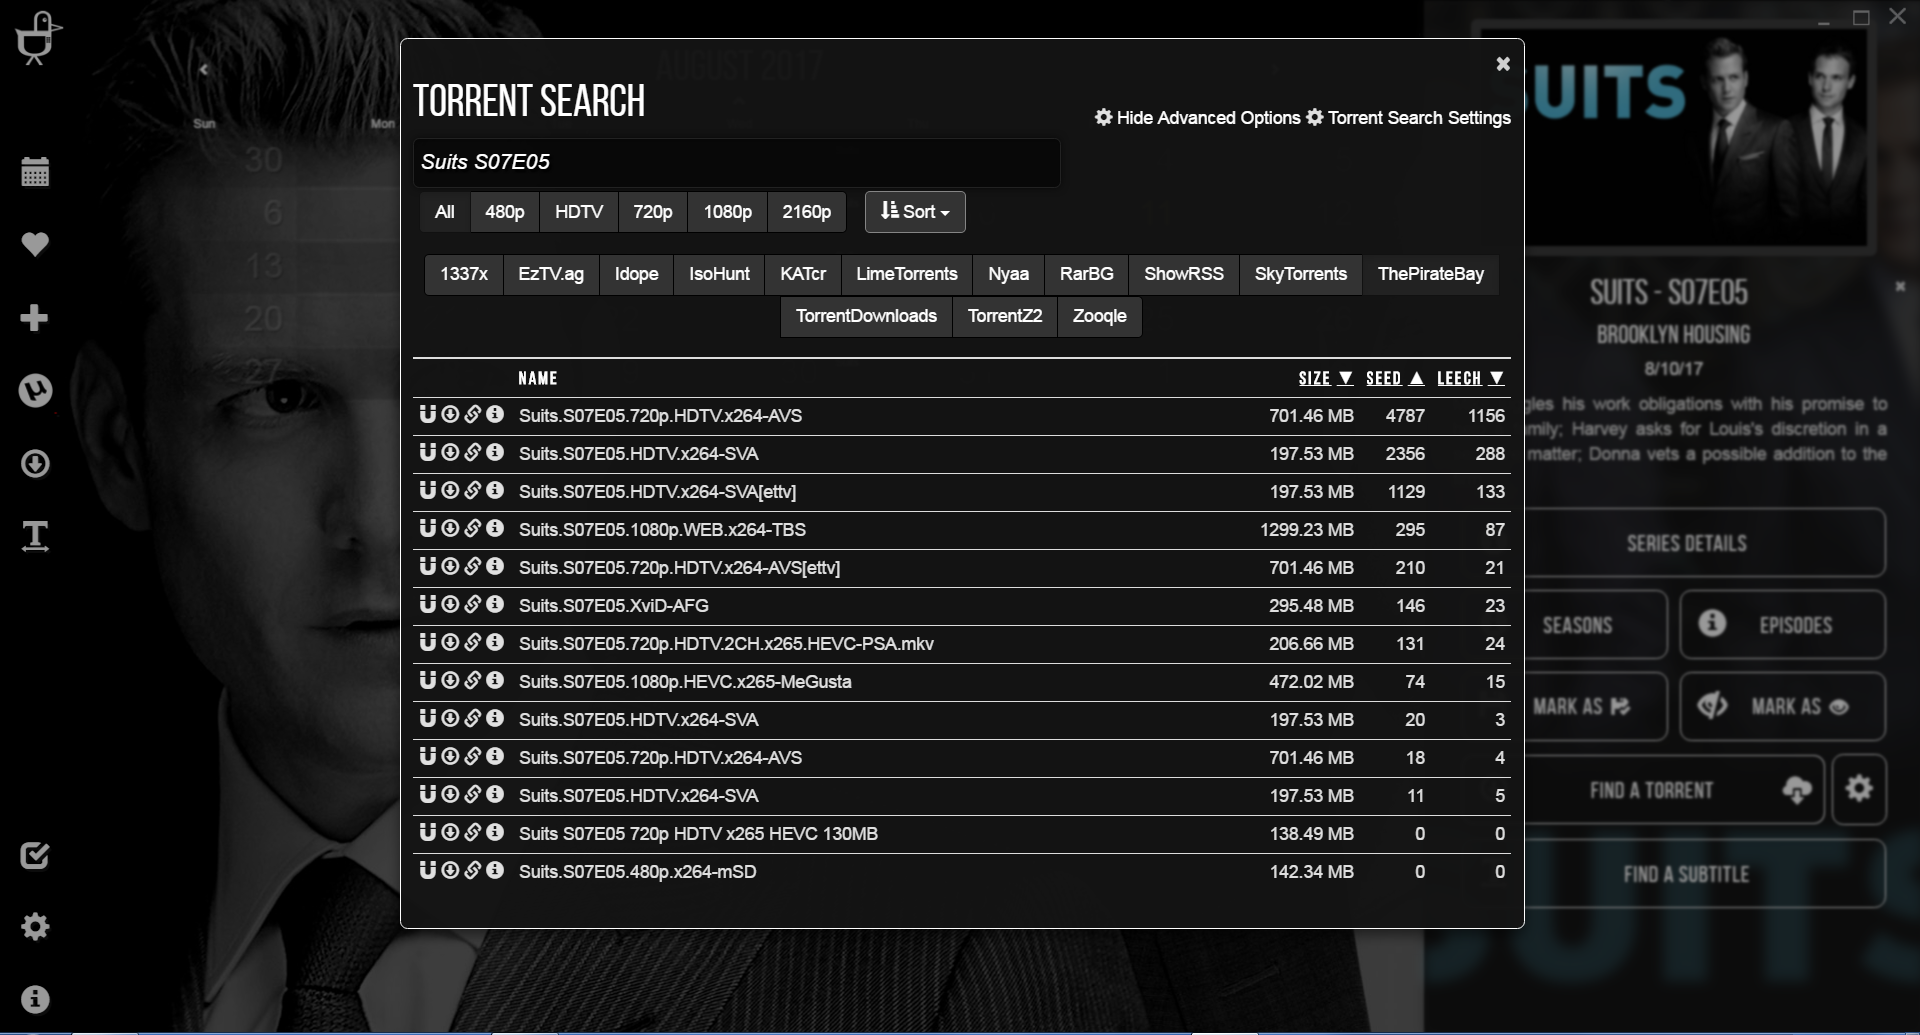Viewport: 1920px width, 1035px height.
Task: Select the All quality filter
Action: (x=444, y=212)
